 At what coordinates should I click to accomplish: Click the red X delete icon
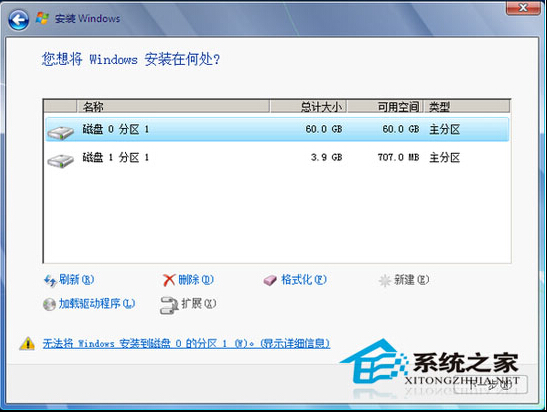(169, 280)
